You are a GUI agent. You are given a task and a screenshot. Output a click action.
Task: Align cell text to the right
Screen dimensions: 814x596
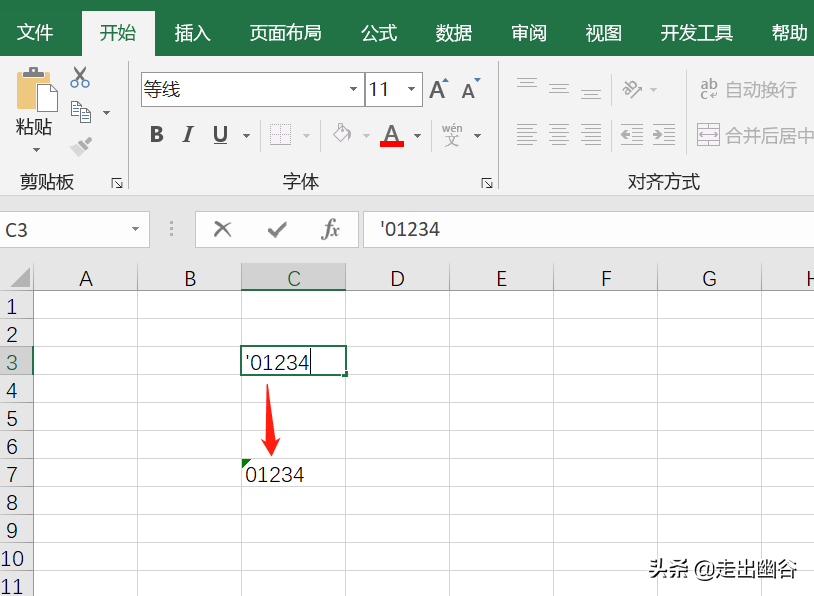591,135
